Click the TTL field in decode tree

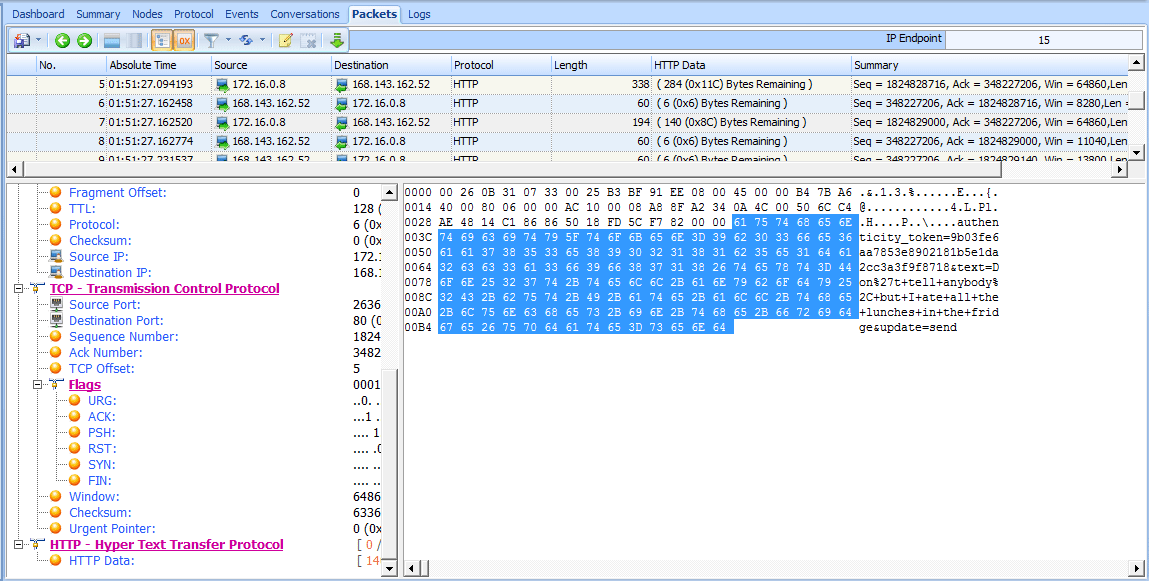coord(82,209)
